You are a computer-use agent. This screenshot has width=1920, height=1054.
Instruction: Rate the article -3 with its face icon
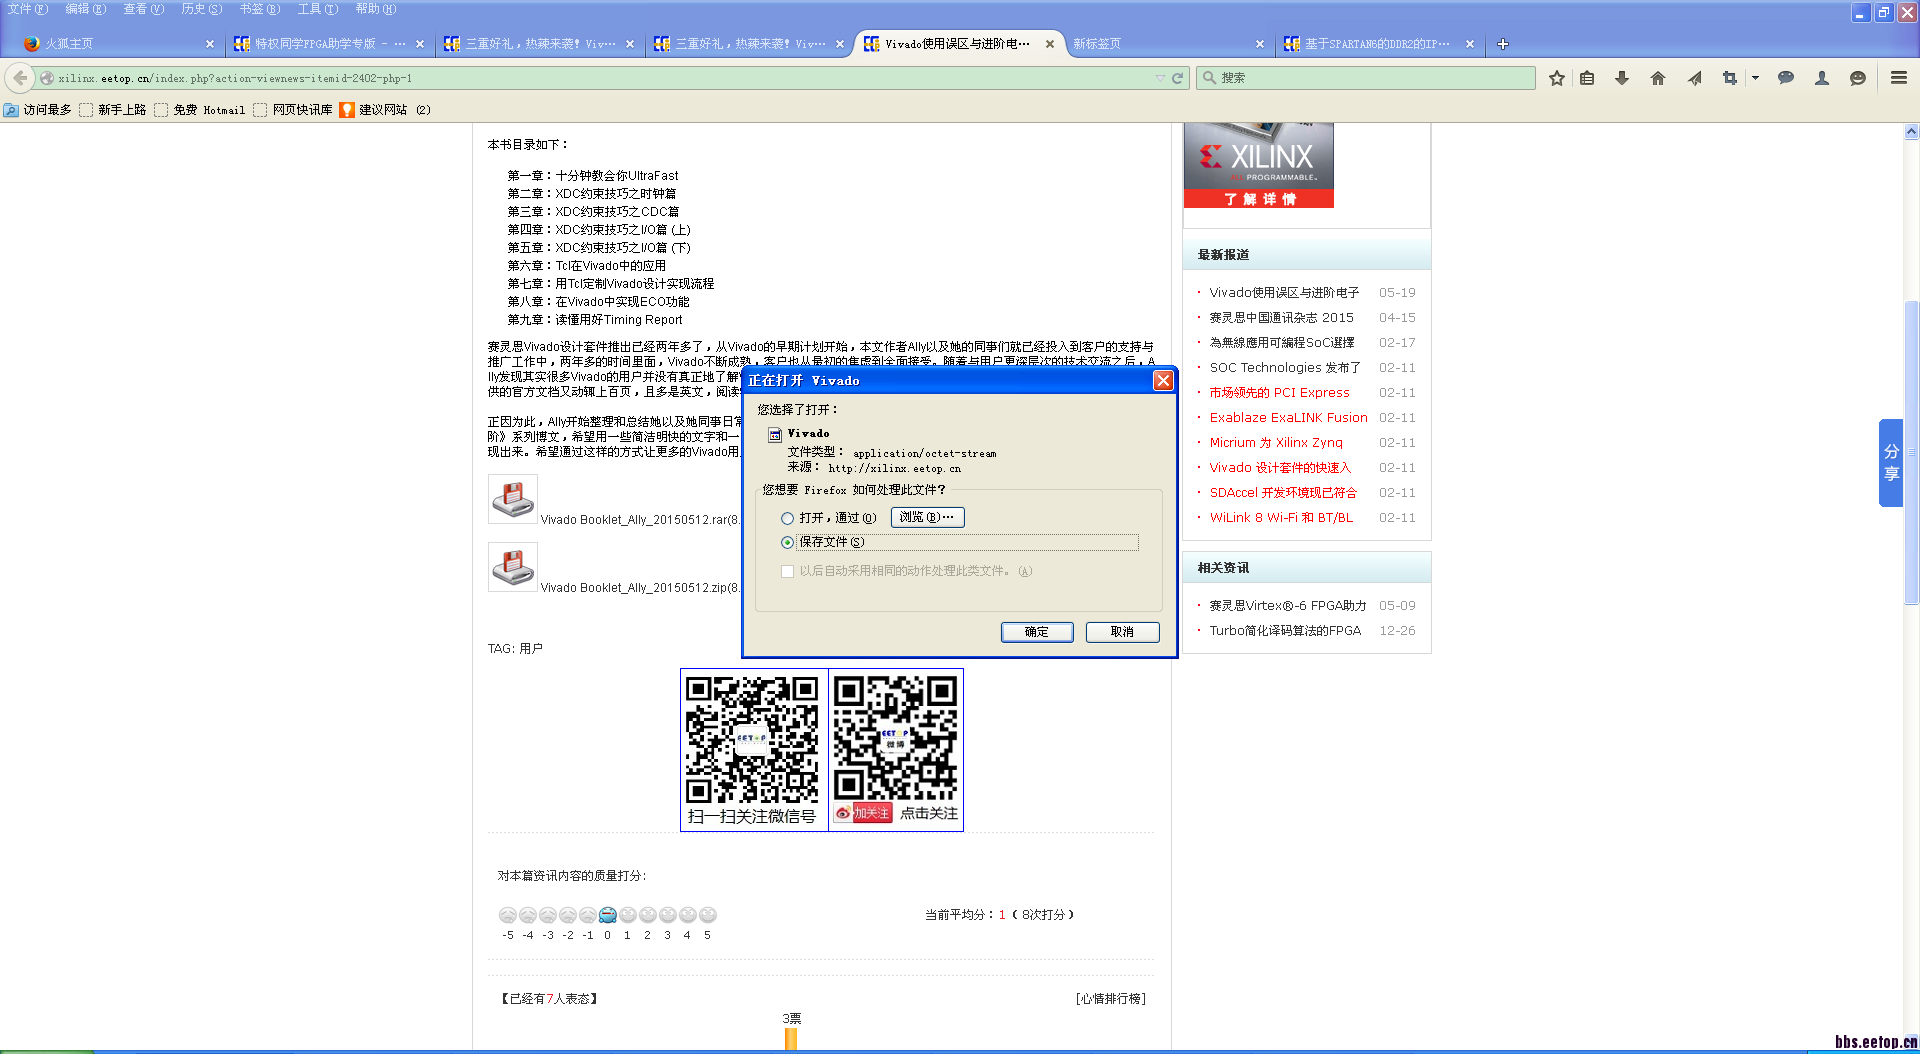[x=548, y=915]
